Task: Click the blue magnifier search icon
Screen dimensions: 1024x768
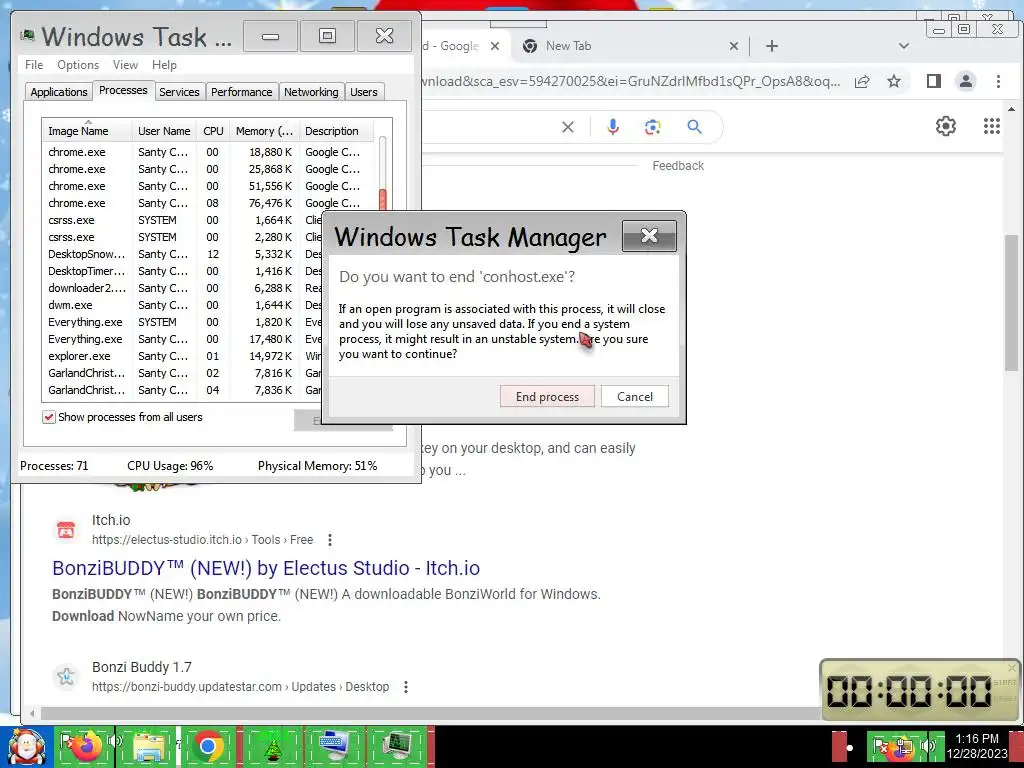Action: coord(694,127)
